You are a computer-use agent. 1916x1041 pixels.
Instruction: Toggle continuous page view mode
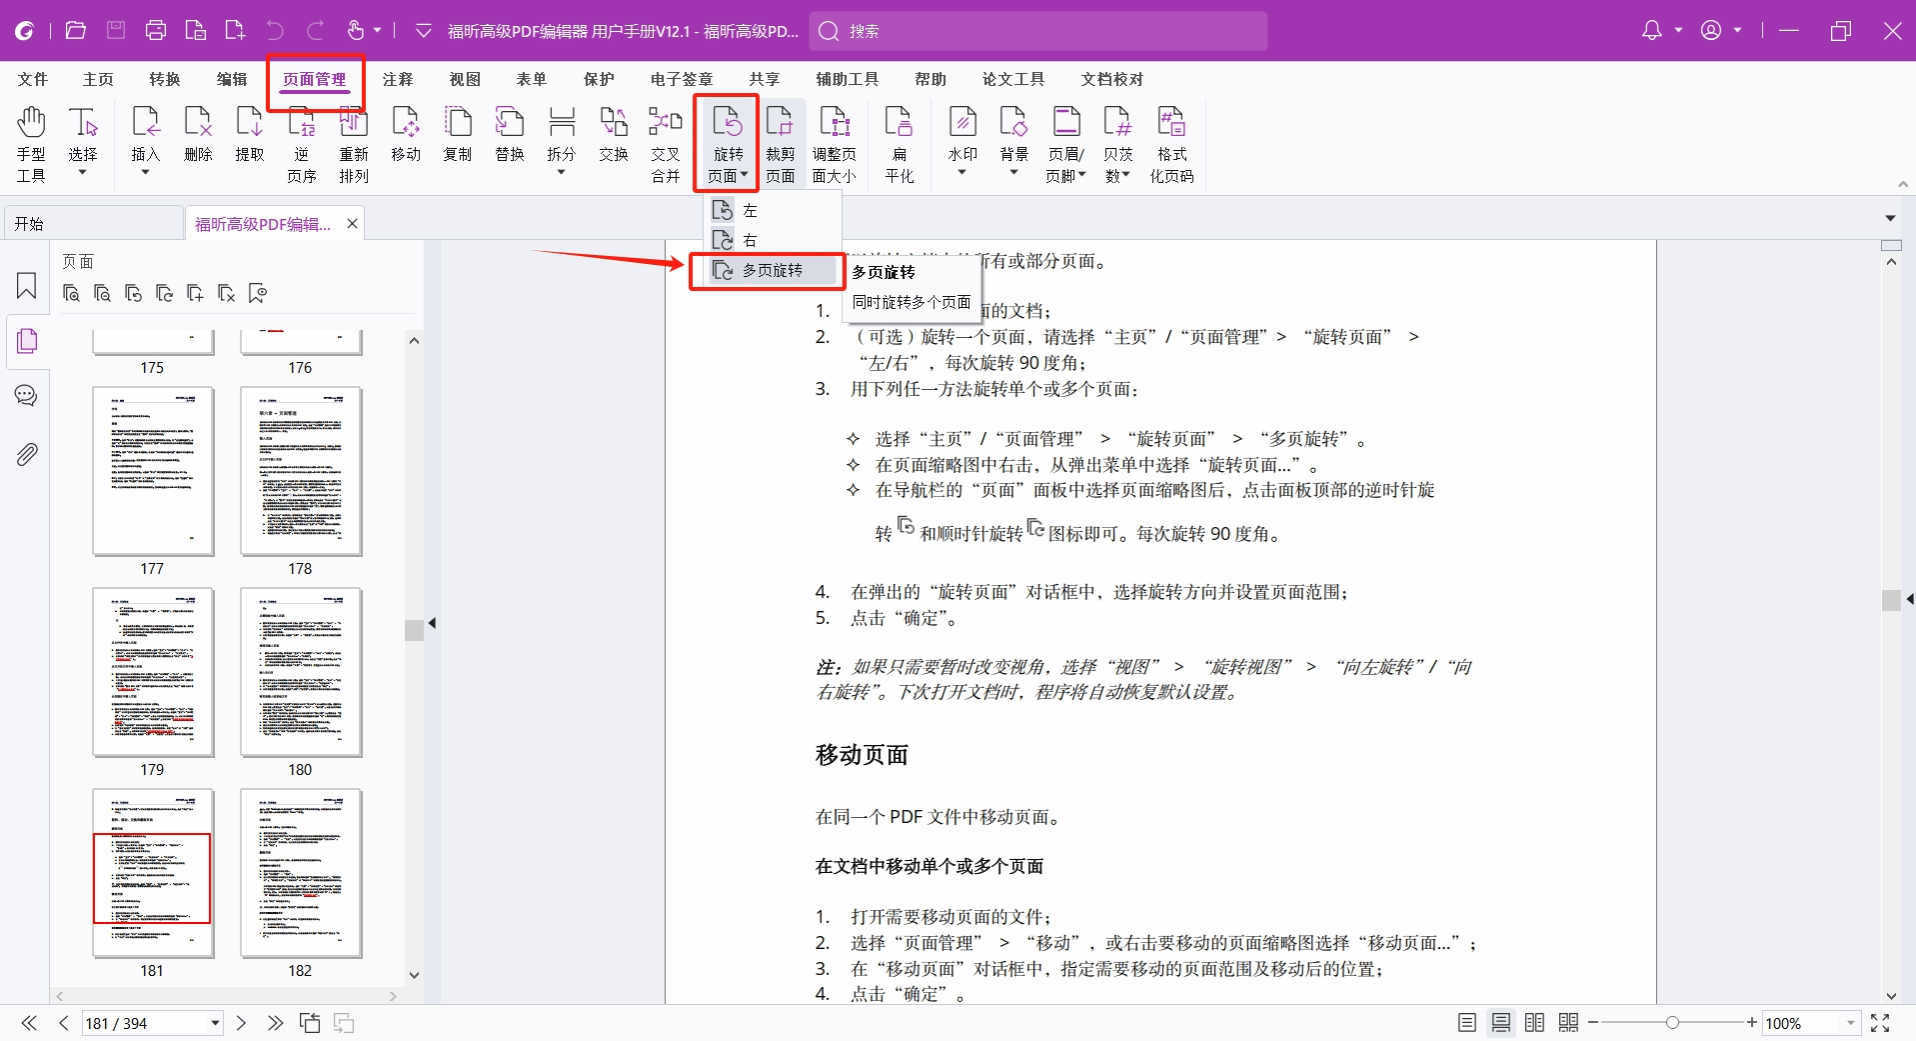pos(1501,1023)
